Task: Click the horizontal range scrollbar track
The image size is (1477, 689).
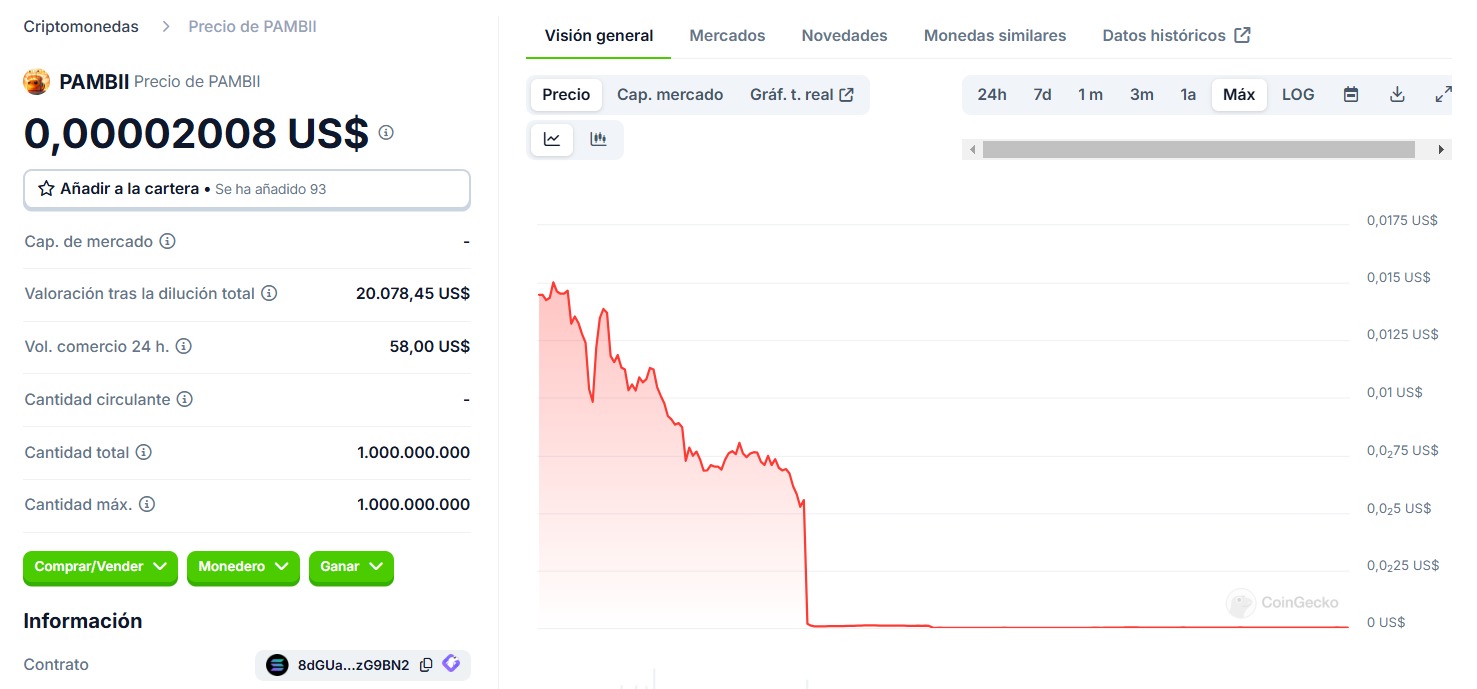Action: [1198, 149]
